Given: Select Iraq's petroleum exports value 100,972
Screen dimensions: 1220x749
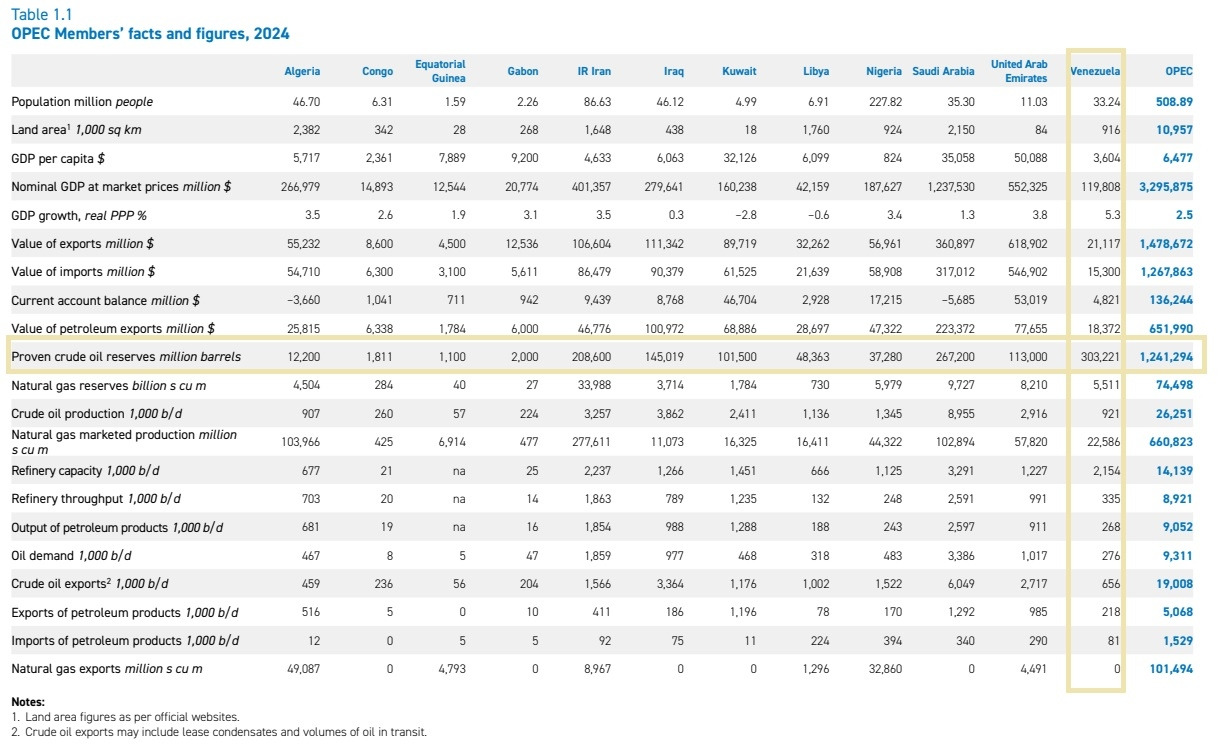Looking at the screenshot, I should coord(665,328).
